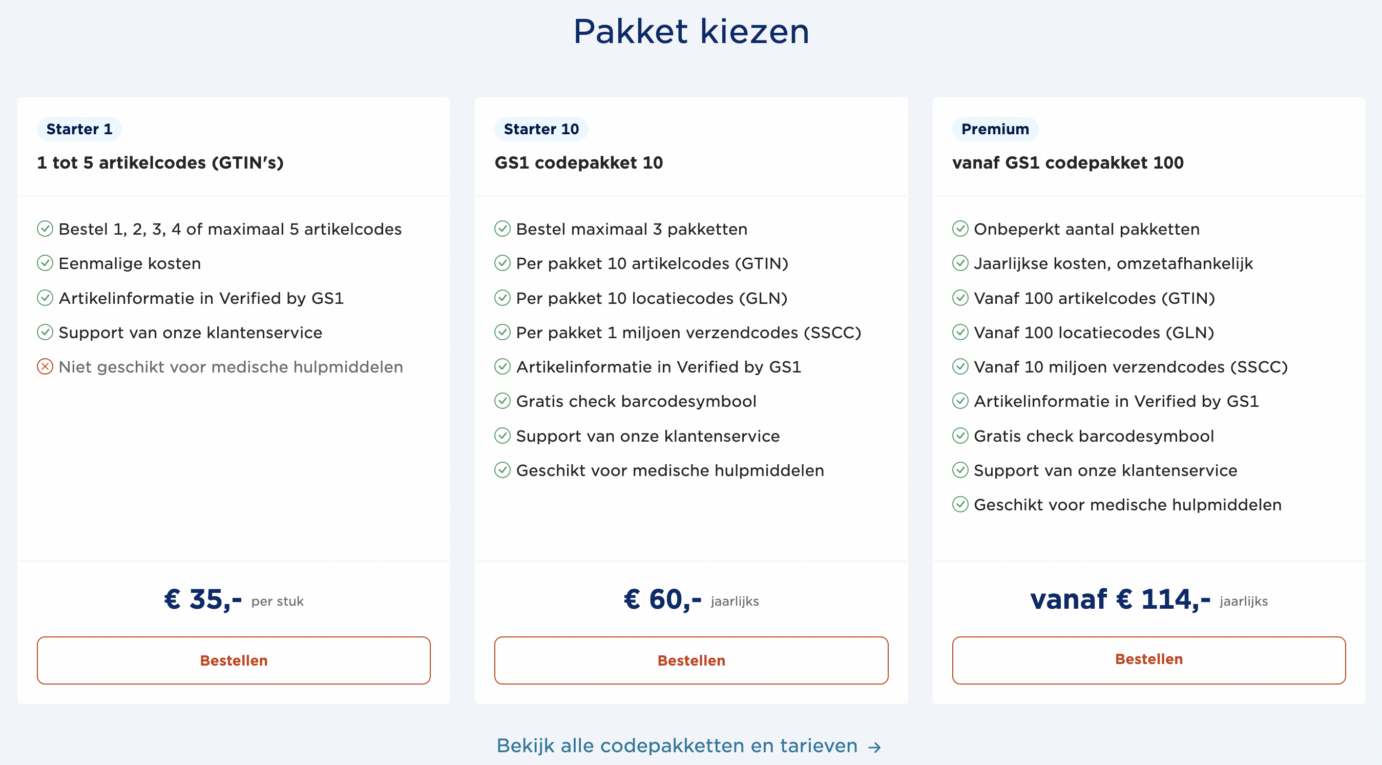Select the 'Premium' badge
The height and width of the screenshot is (765, 1382).
pyautogui.click(x=995, y=129)
